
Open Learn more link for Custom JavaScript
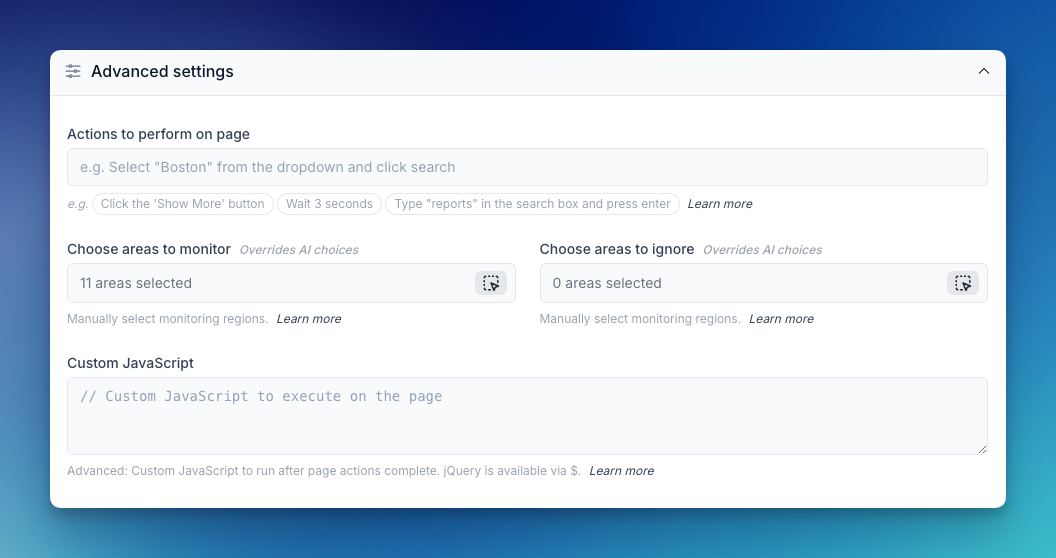tap(621, 471)
